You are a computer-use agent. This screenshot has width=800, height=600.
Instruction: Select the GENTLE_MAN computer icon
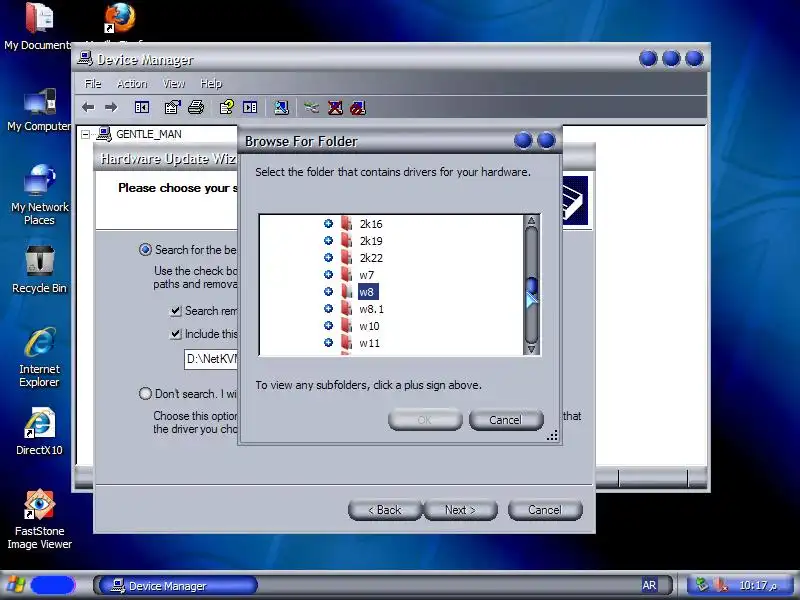(104, 134)
